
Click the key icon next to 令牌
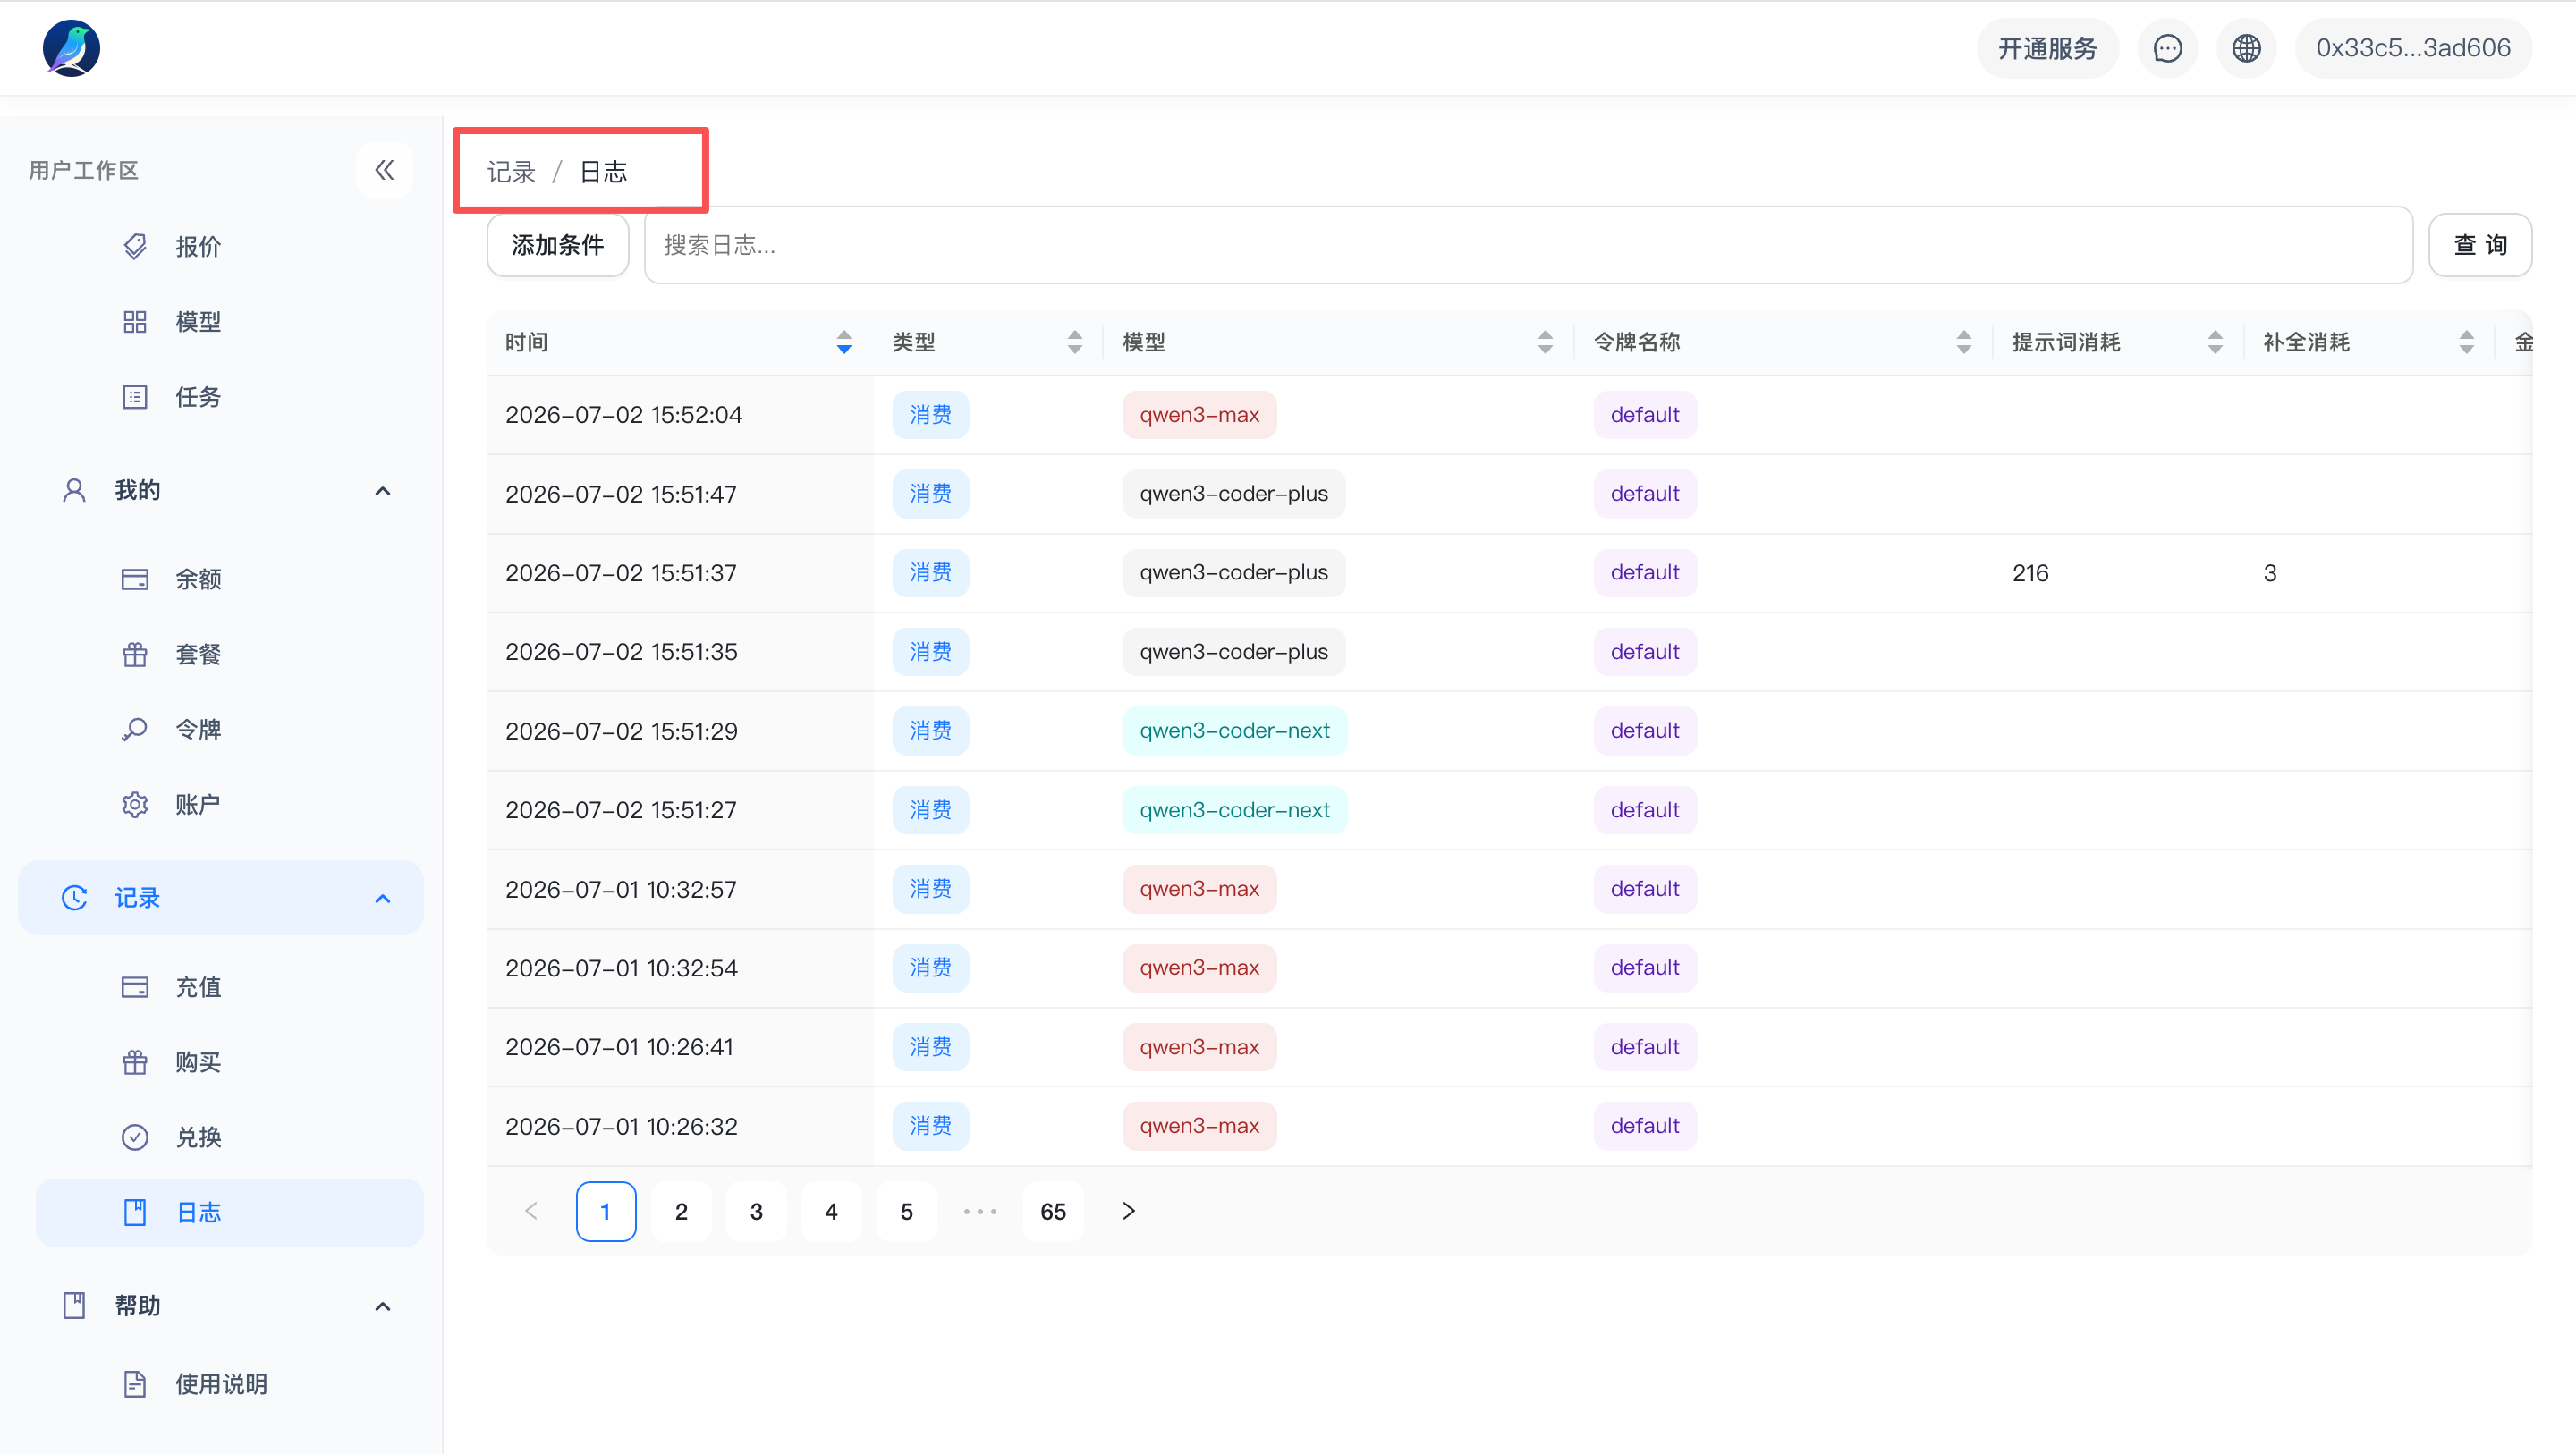135,729
